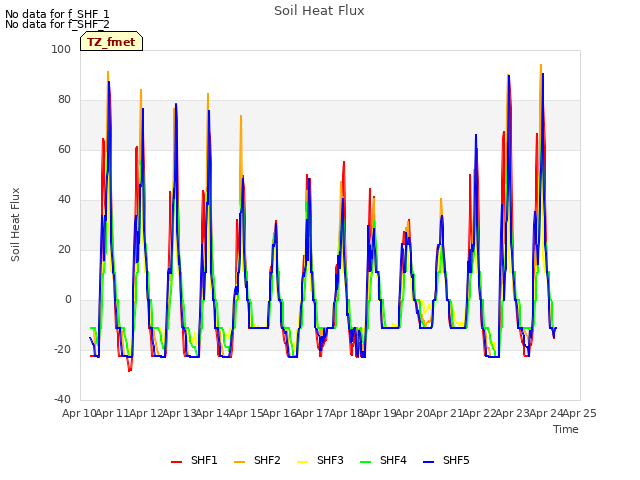Select the SHF1 legend label

204,460
